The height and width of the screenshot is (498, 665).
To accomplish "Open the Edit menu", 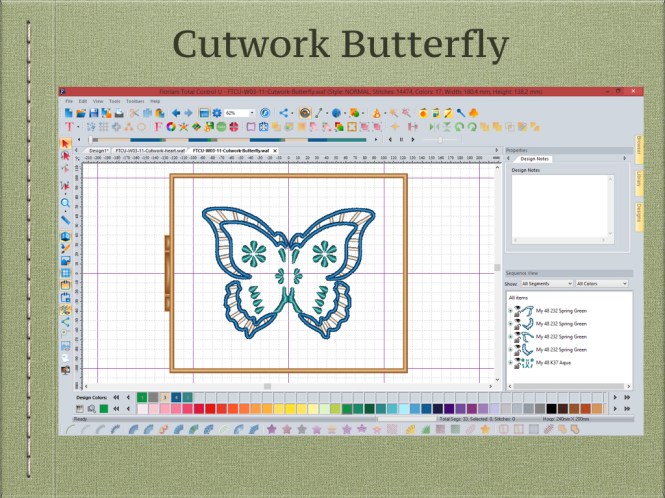I will (83, 101).
